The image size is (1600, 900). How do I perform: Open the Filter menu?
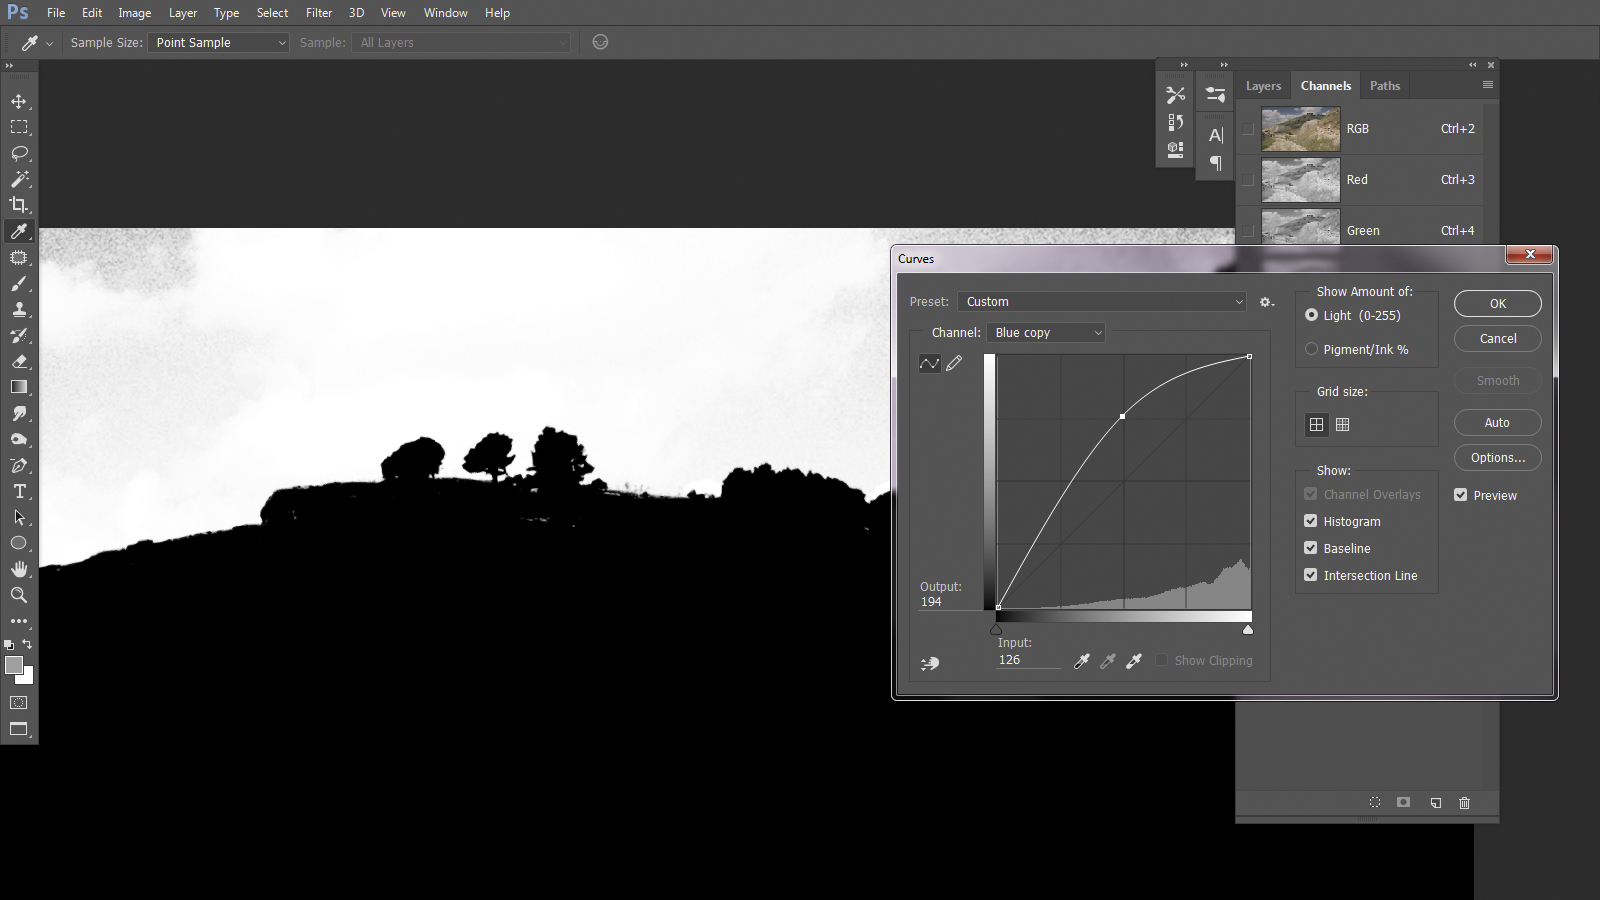pyautogui.click(x=319, y=13)
